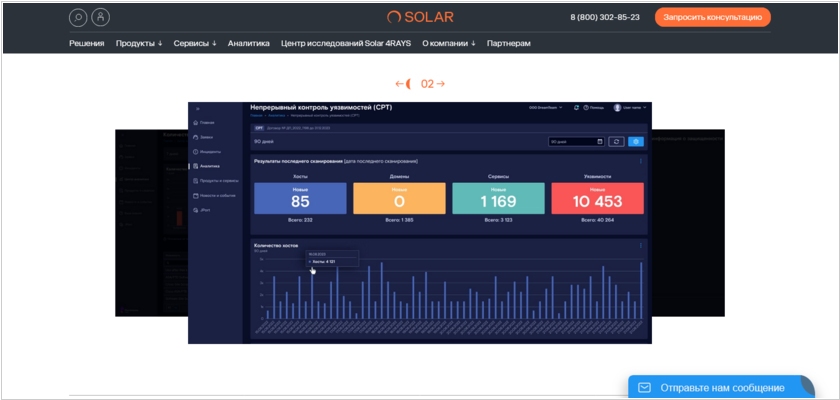
Task: Open Партнерам in the site navigation
Action: click(508, 43)
